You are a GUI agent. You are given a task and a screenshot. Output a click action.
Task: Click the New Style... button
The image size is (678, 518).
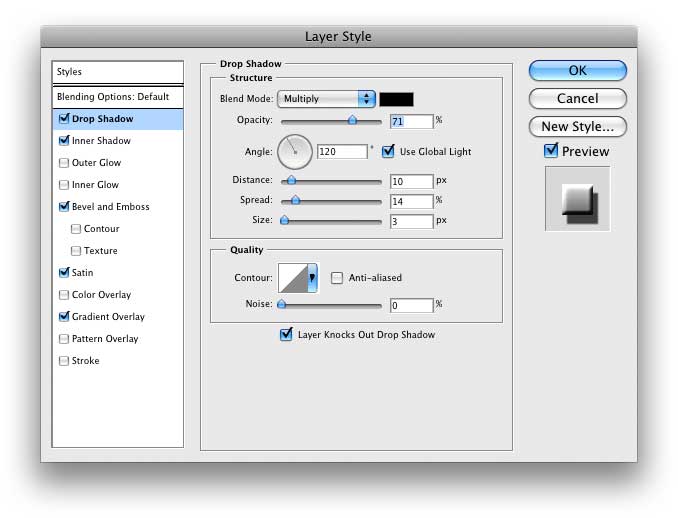point(578,127)
